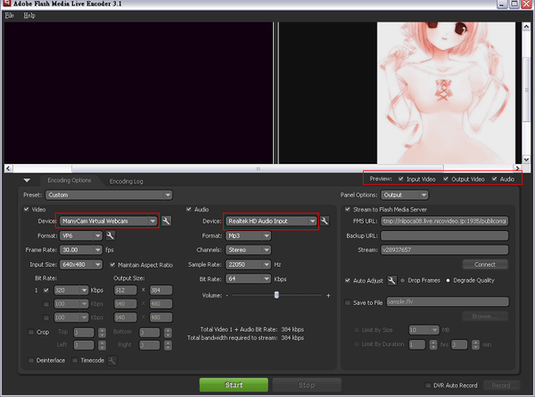Click the preview scrollbar left arrow

[x=9, y=168]
